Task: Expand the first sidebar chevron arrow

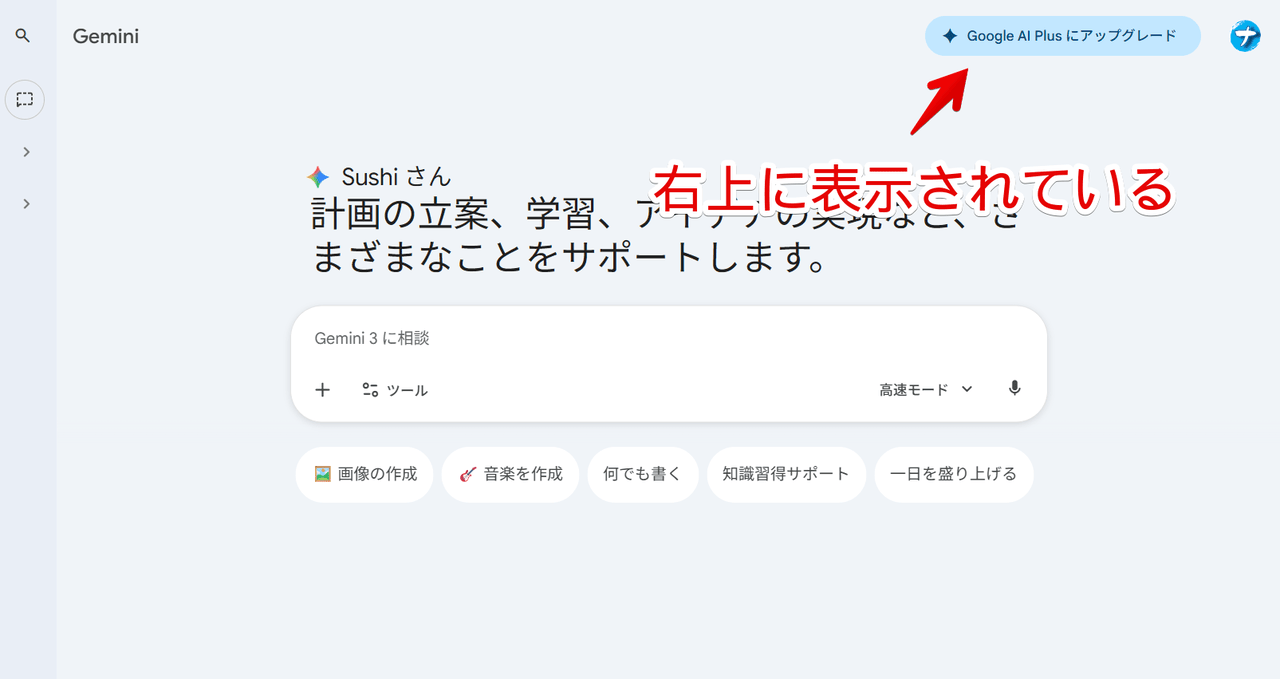Action: (x=26, y=152)
